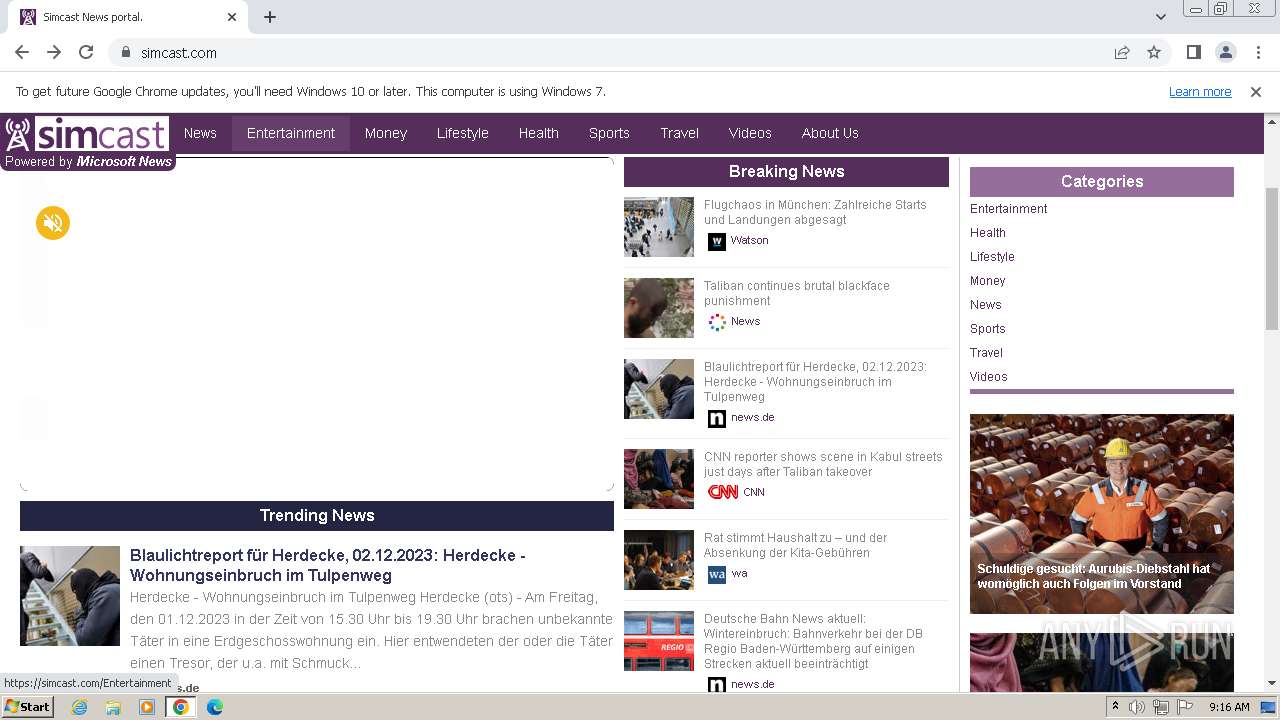Open CNN reporter Kabul streets headline

(x=823, y=464)
